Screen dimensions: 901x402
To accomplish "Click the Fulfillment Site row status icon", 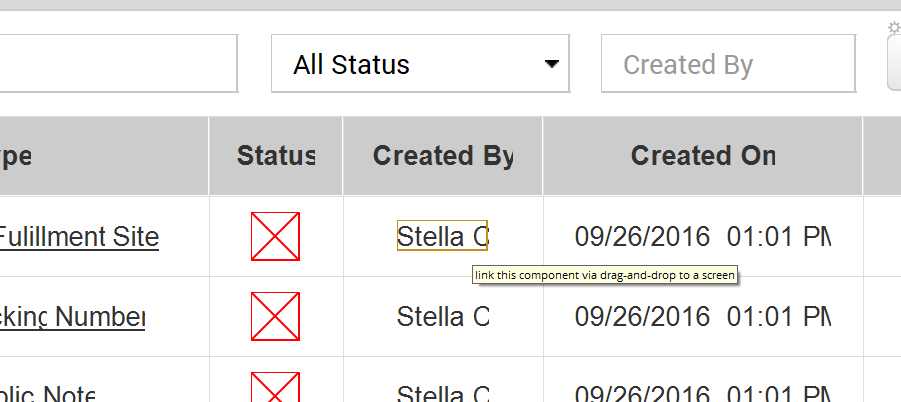I will click(x=275, y=237).
